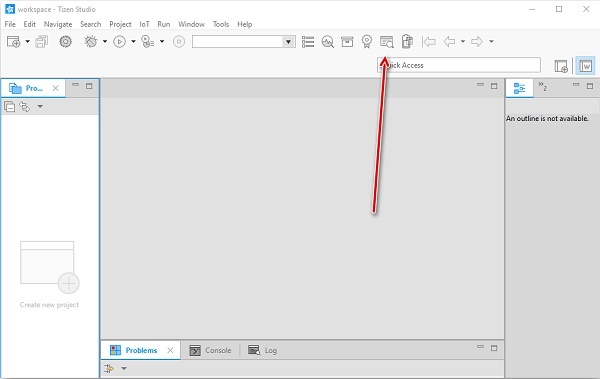Open the Edit menu
This screenshot has height=379, width=600.
(29, 24)
